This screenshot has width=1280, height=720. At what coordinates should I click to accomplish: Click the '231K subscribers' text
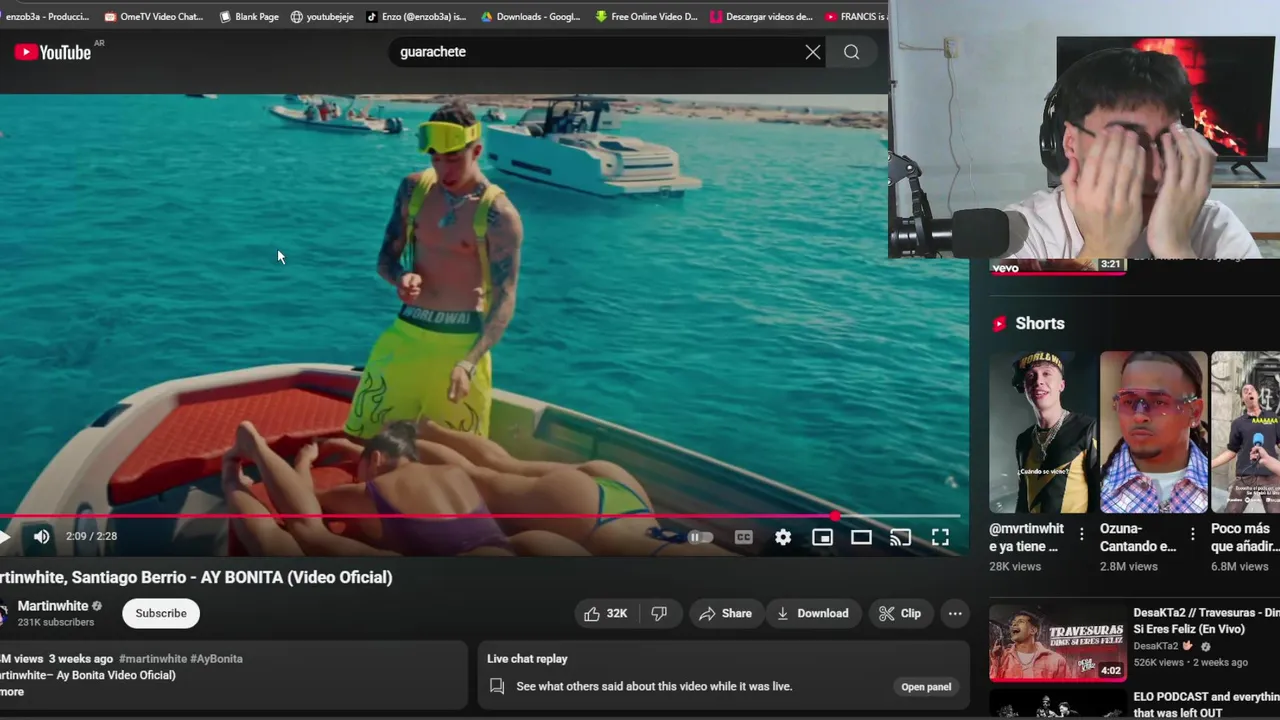(56, 622)
